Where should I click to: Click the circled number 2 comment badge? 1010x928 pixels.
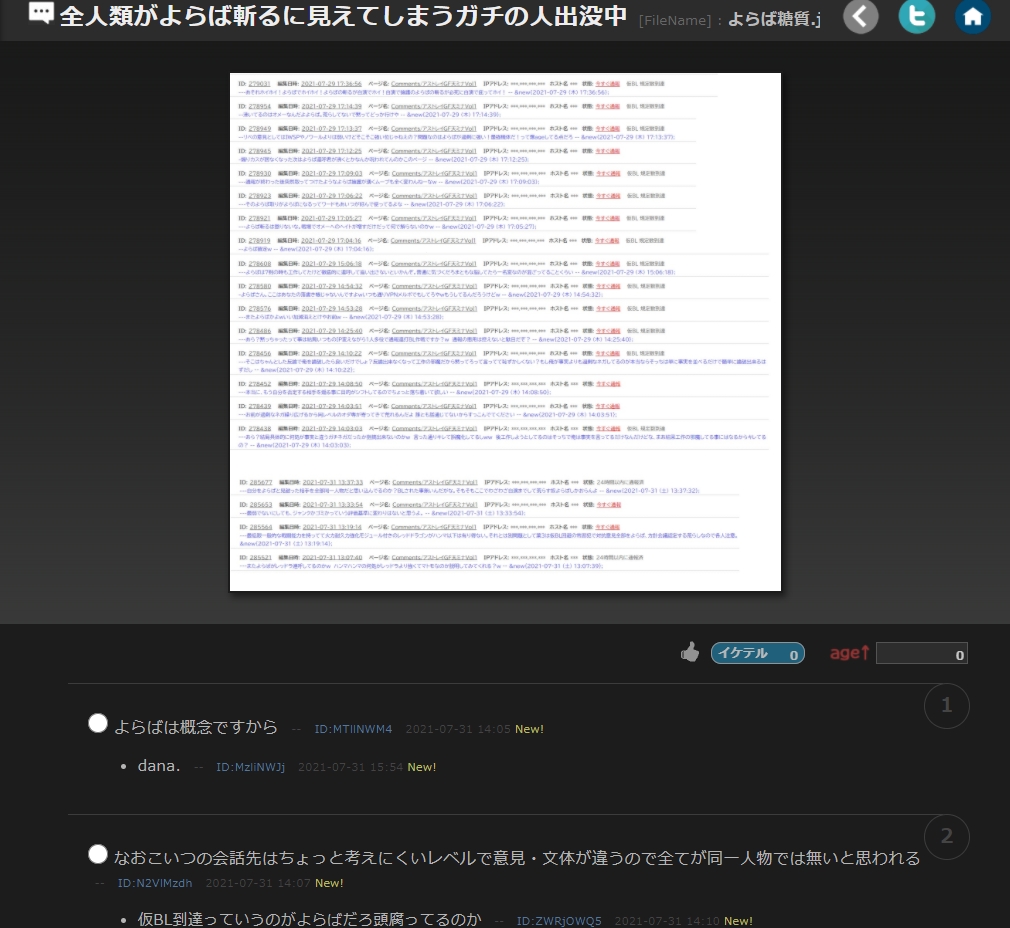pyautogui.click(x=946, y=837)
